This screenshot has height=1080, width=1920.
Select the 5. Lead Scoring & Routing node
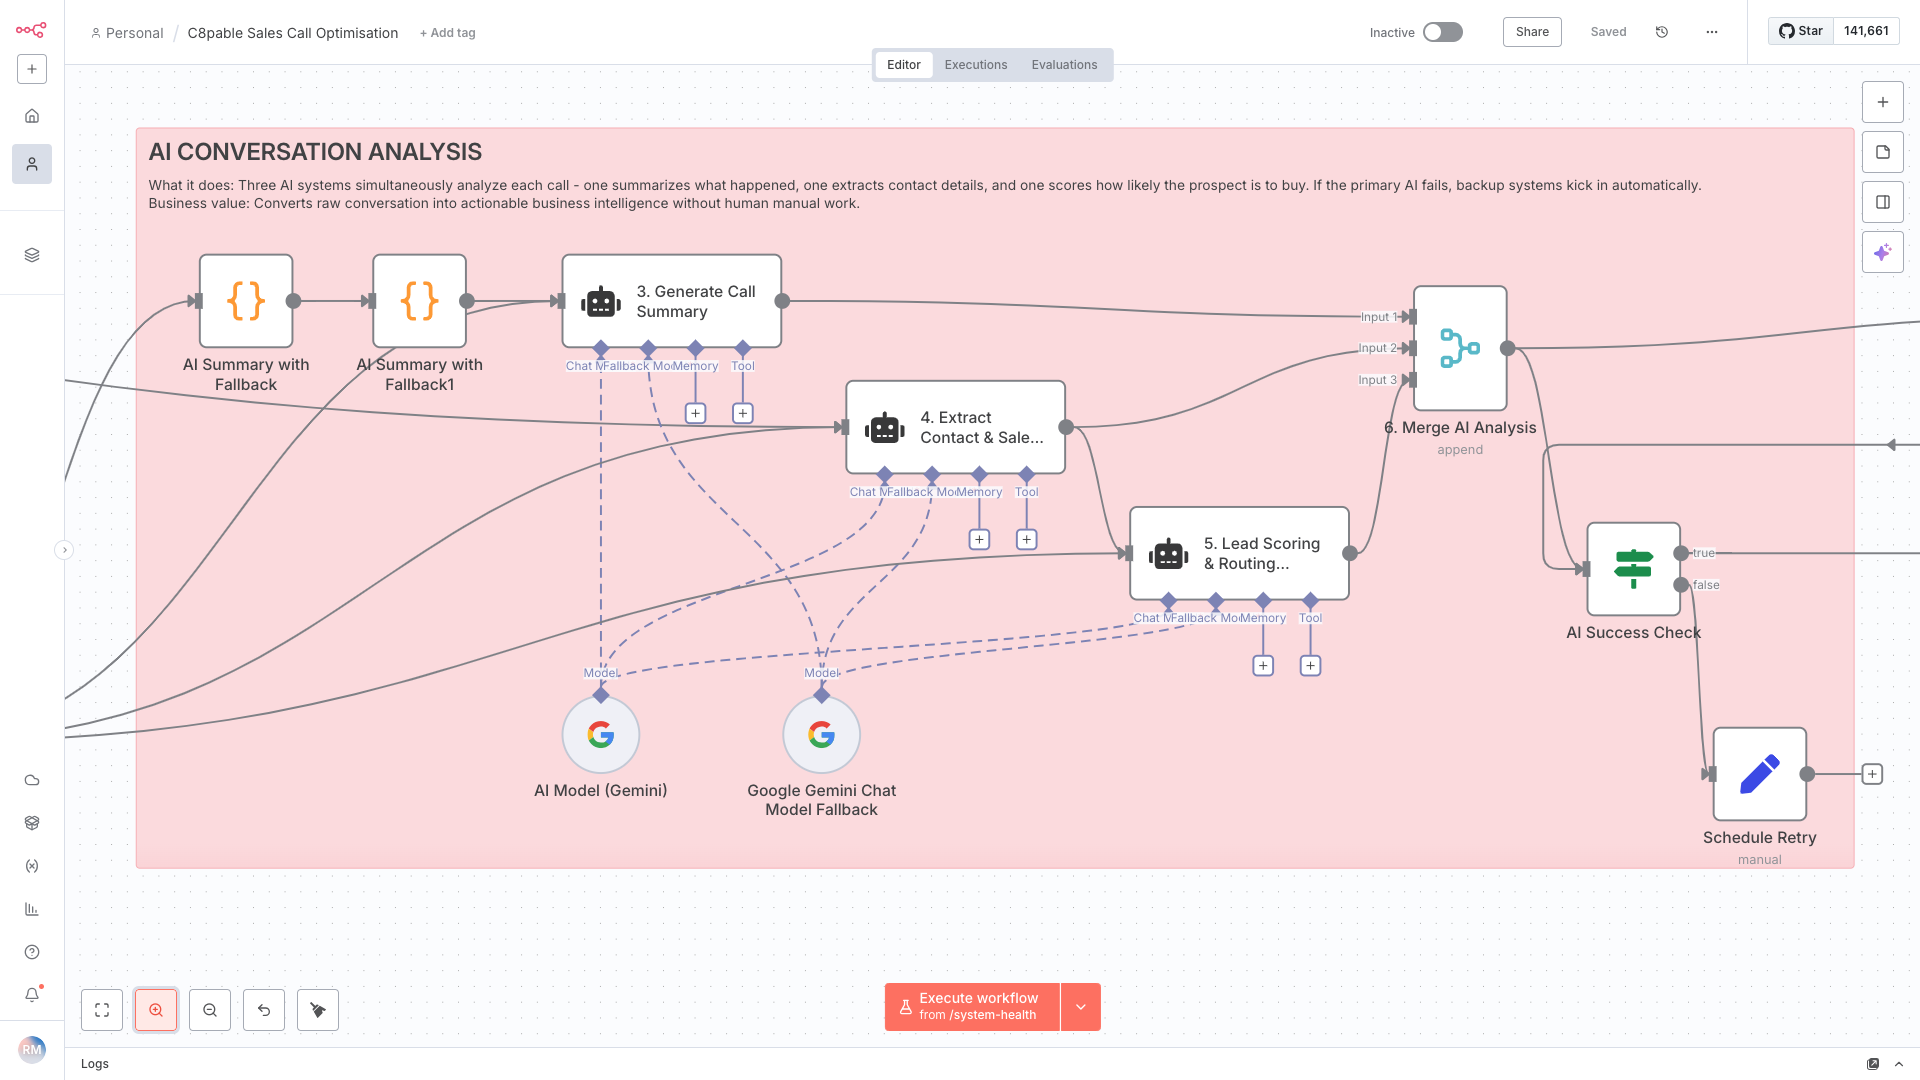click(x=1240, y=553)
